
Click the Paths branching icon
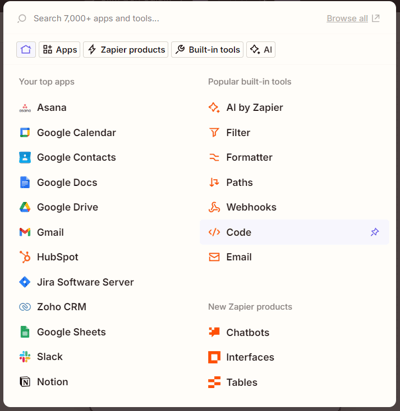(x=214, y=182)
